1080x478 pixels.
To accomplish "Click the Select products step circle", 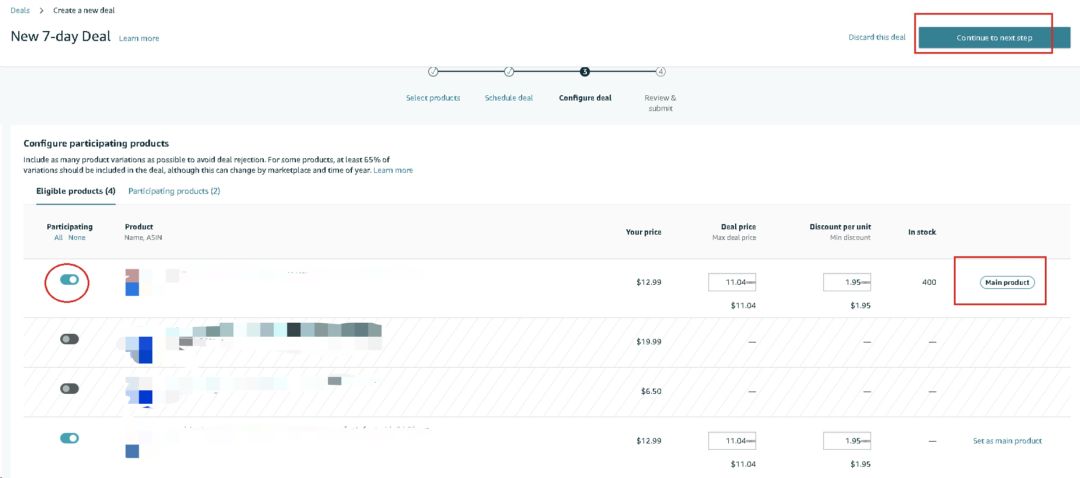I will pyautogui.click(x=433, y=72).
